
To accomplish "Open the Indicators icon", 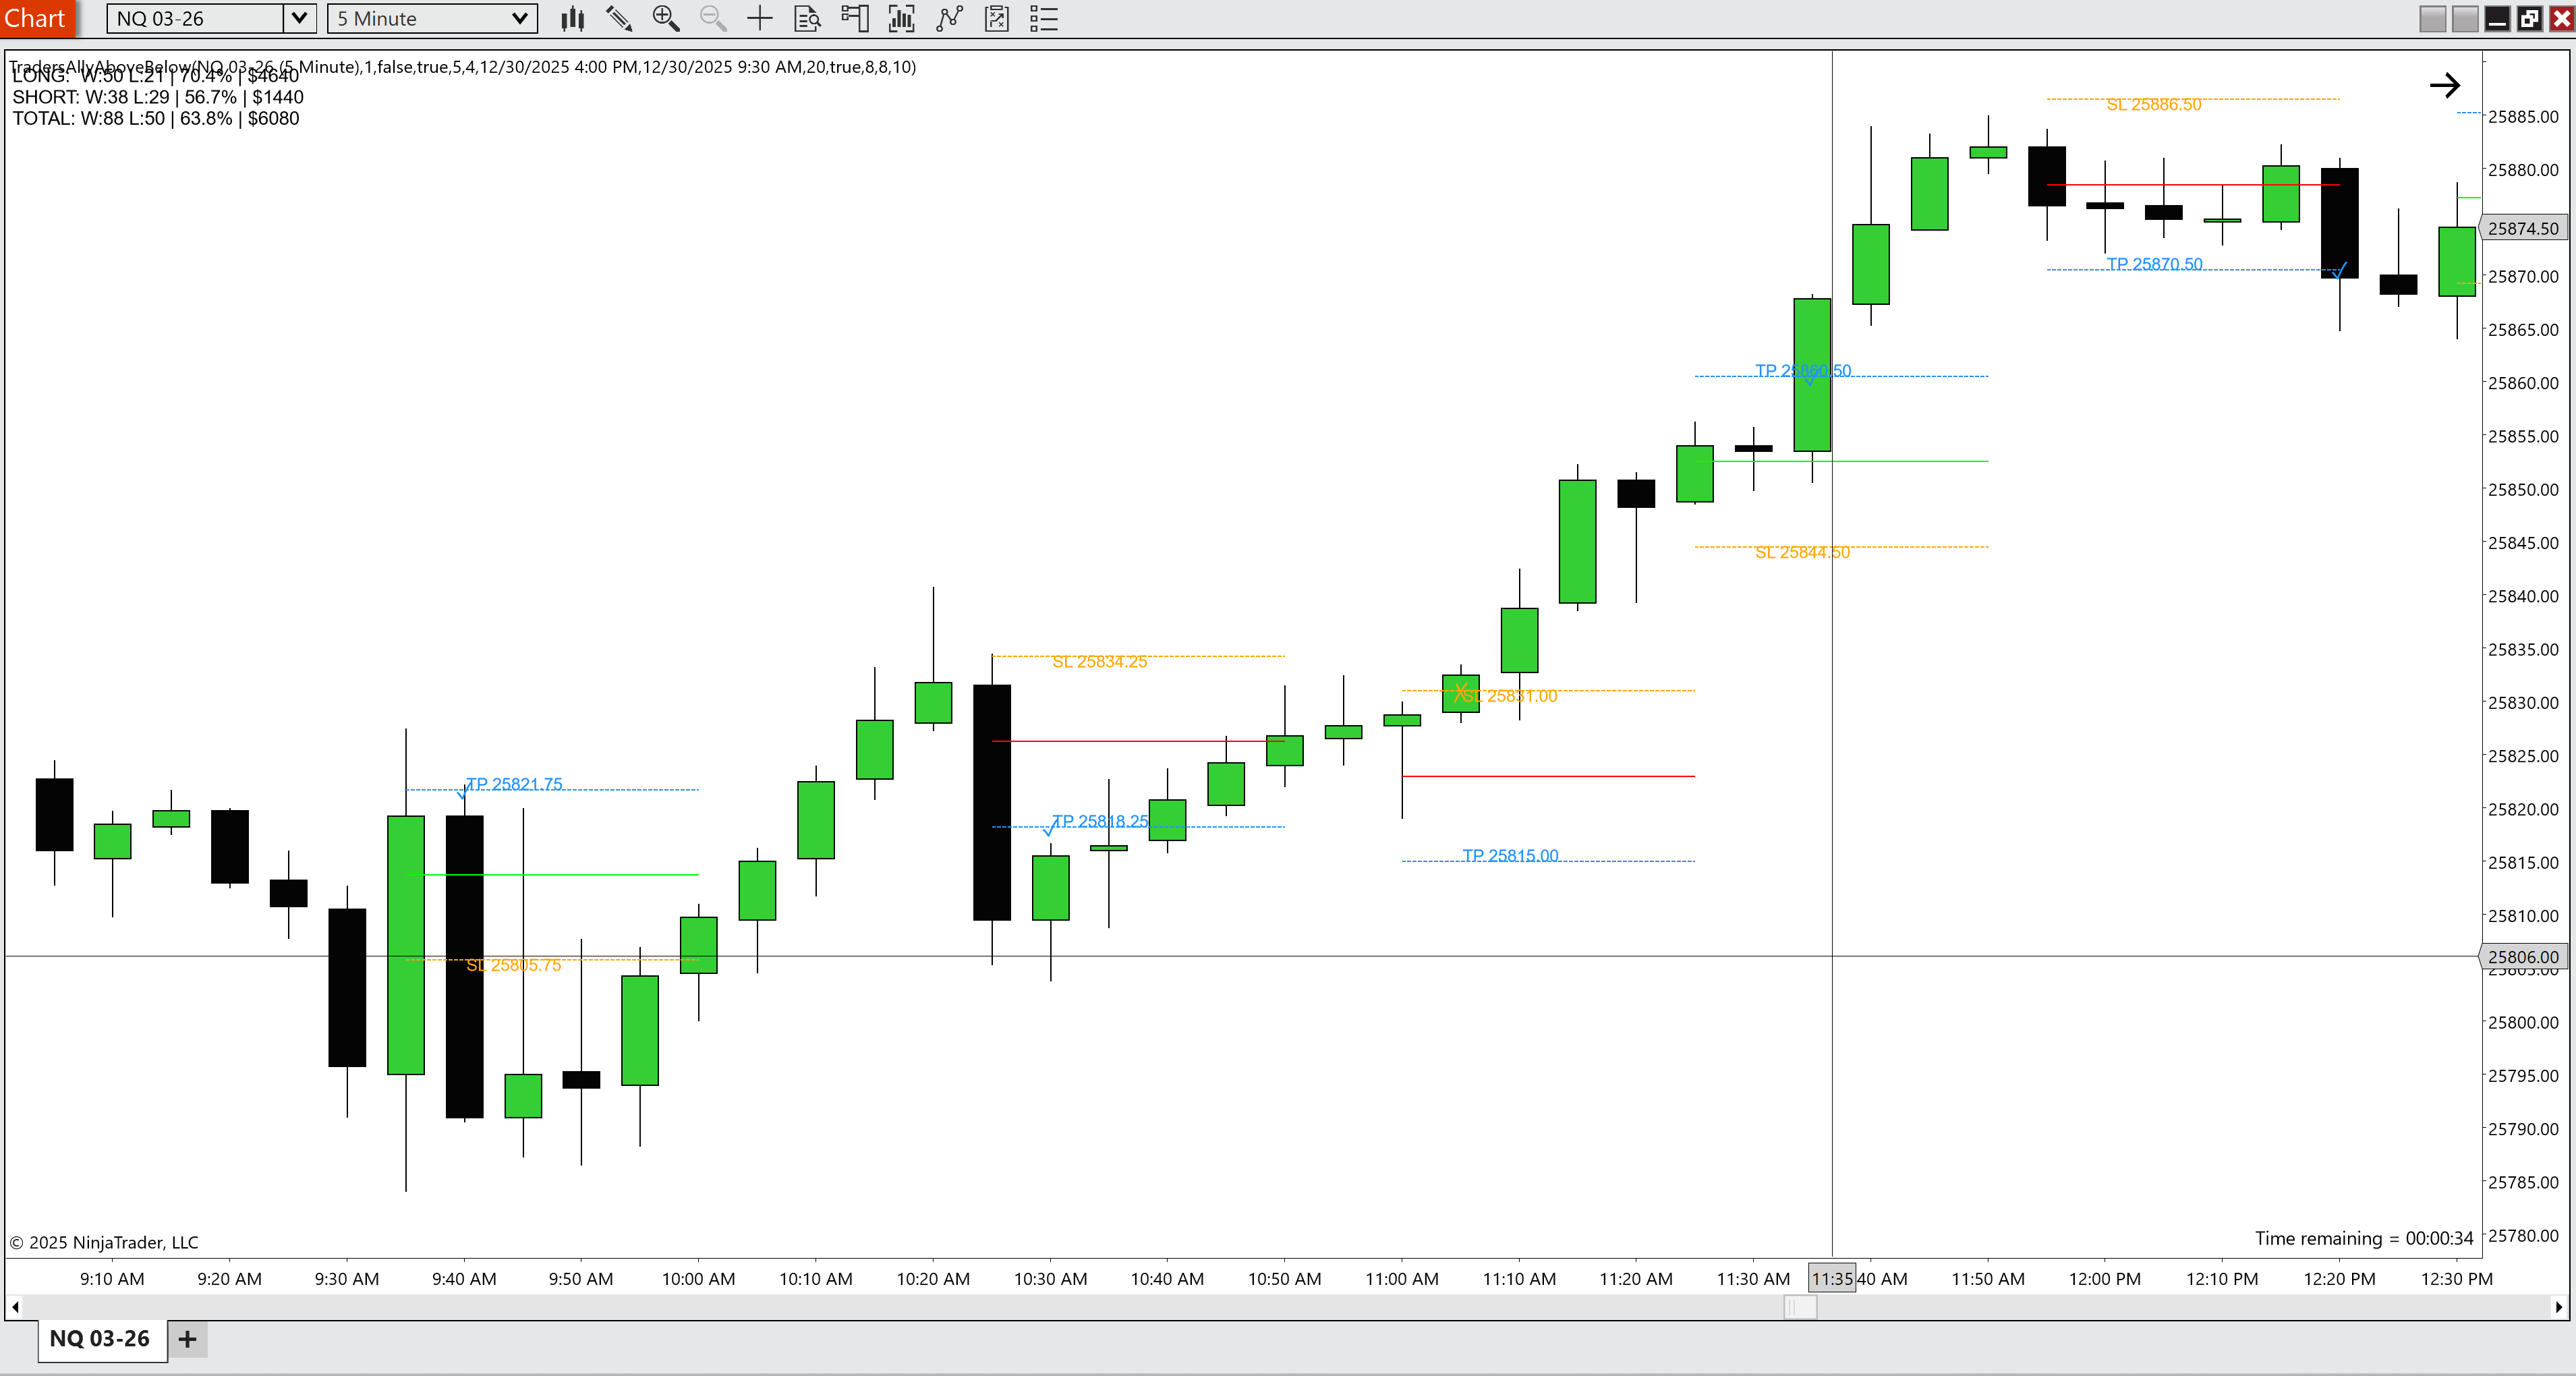I will pos(949,18).
